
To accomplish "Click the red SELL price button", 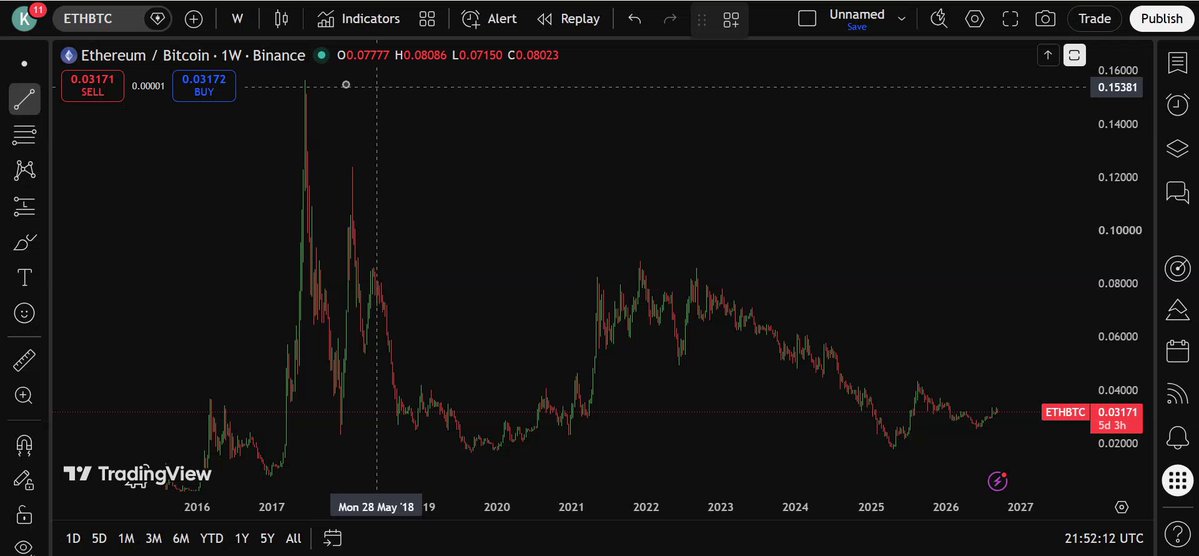I will 93,85.
